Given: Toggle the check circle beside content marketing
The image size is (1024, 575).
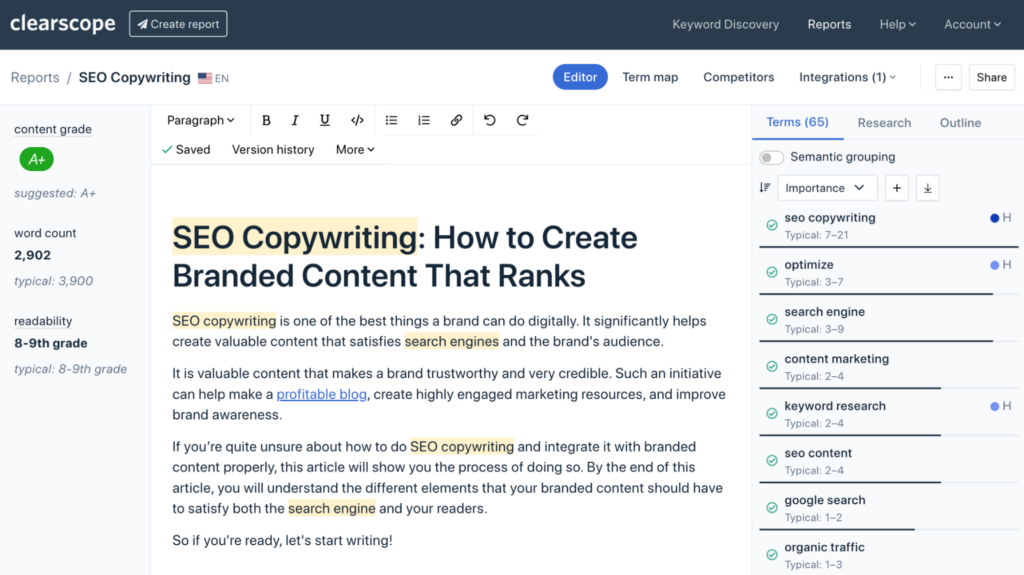Looking at the screenshot, I should tap(772, 367).
